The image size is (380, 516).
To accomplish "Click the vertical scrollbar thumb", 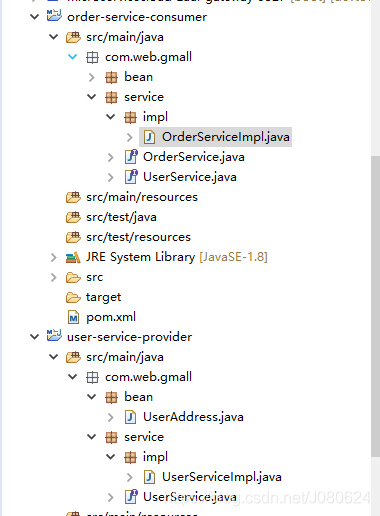I will (x=375, y=306).
